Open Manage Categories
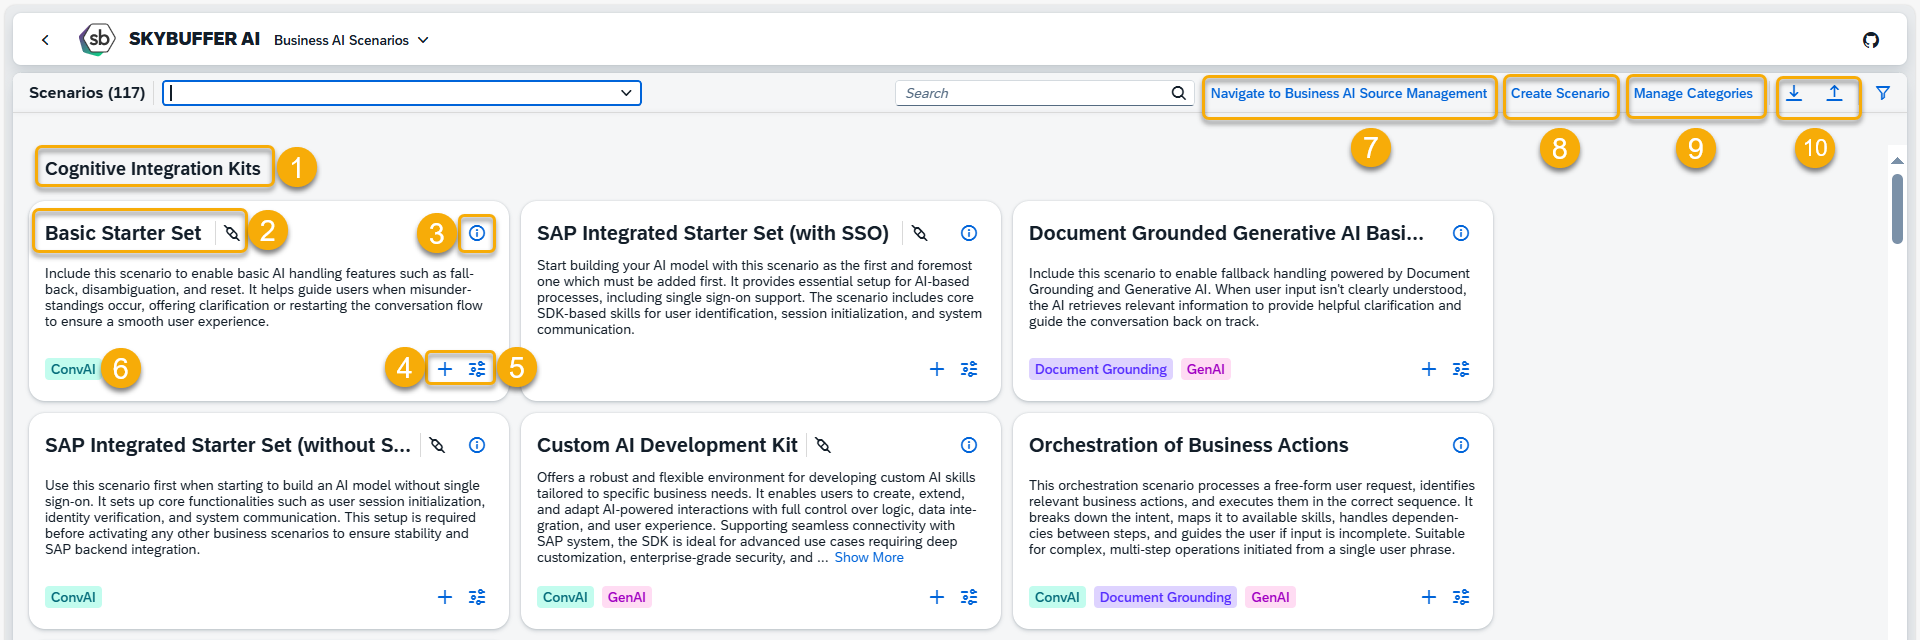1920x640 pixels. pos(1693,93)
